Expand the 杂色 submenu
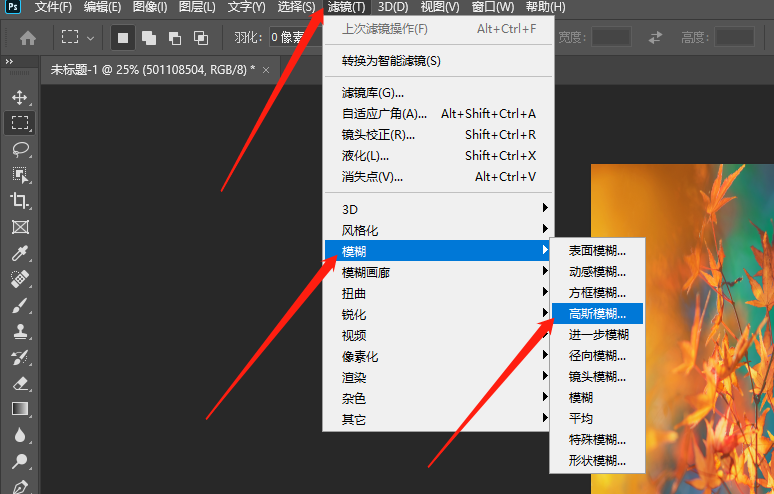The height and width of the screenshot is (494, 774). (436, 398)
